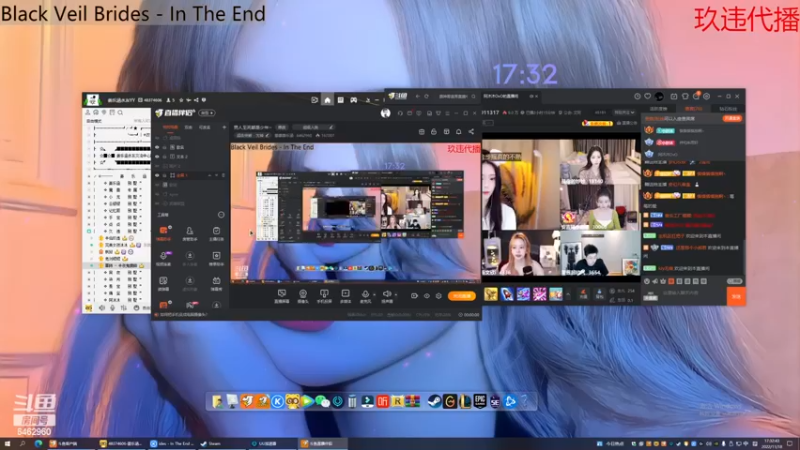Screen dimensions: 800x450
Task: Click the rocket gift icon in Douyu gift bar
Action: tap(507, 294)
